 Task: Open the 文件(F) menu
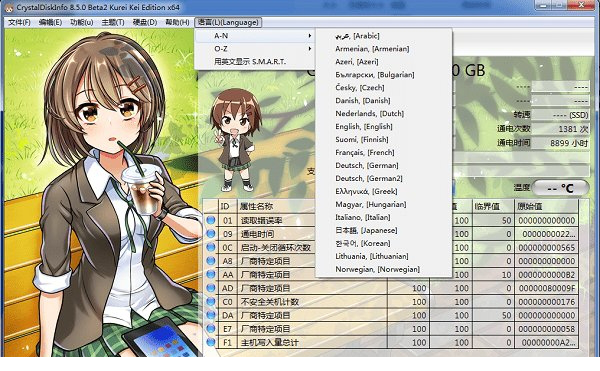point(19,23)
